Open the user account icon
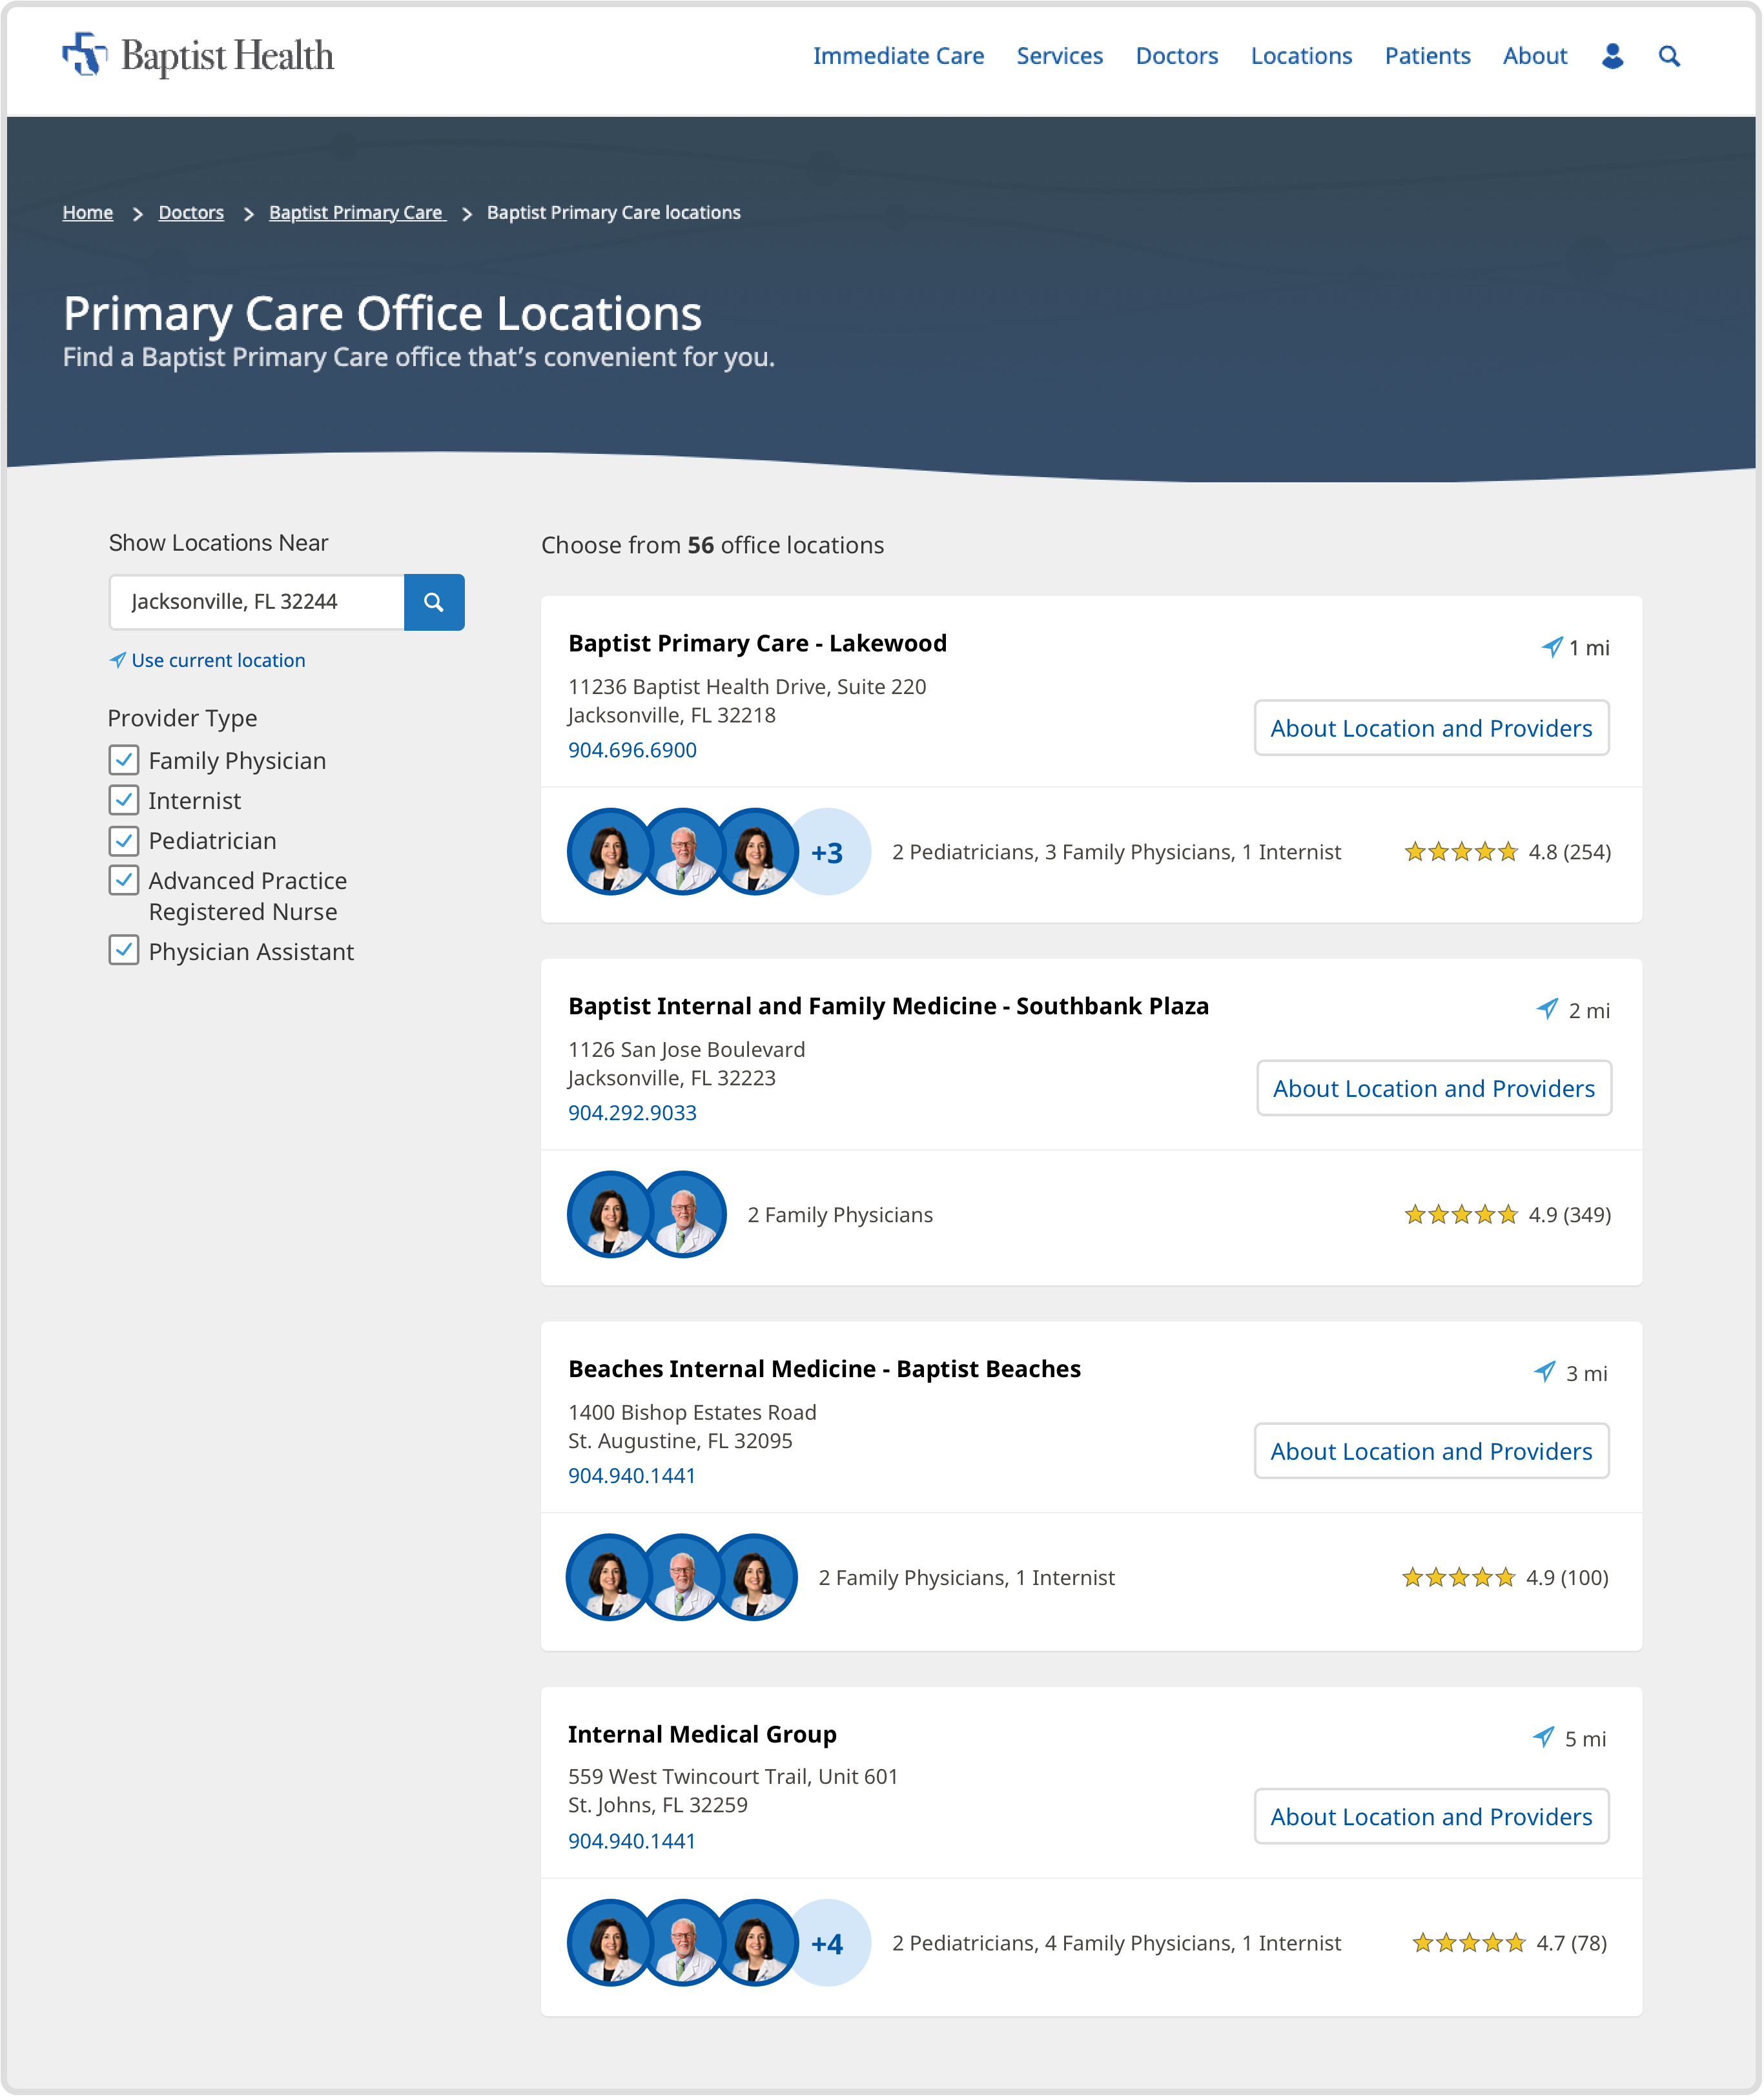 pyautogui.click(x=1612, y=56)
